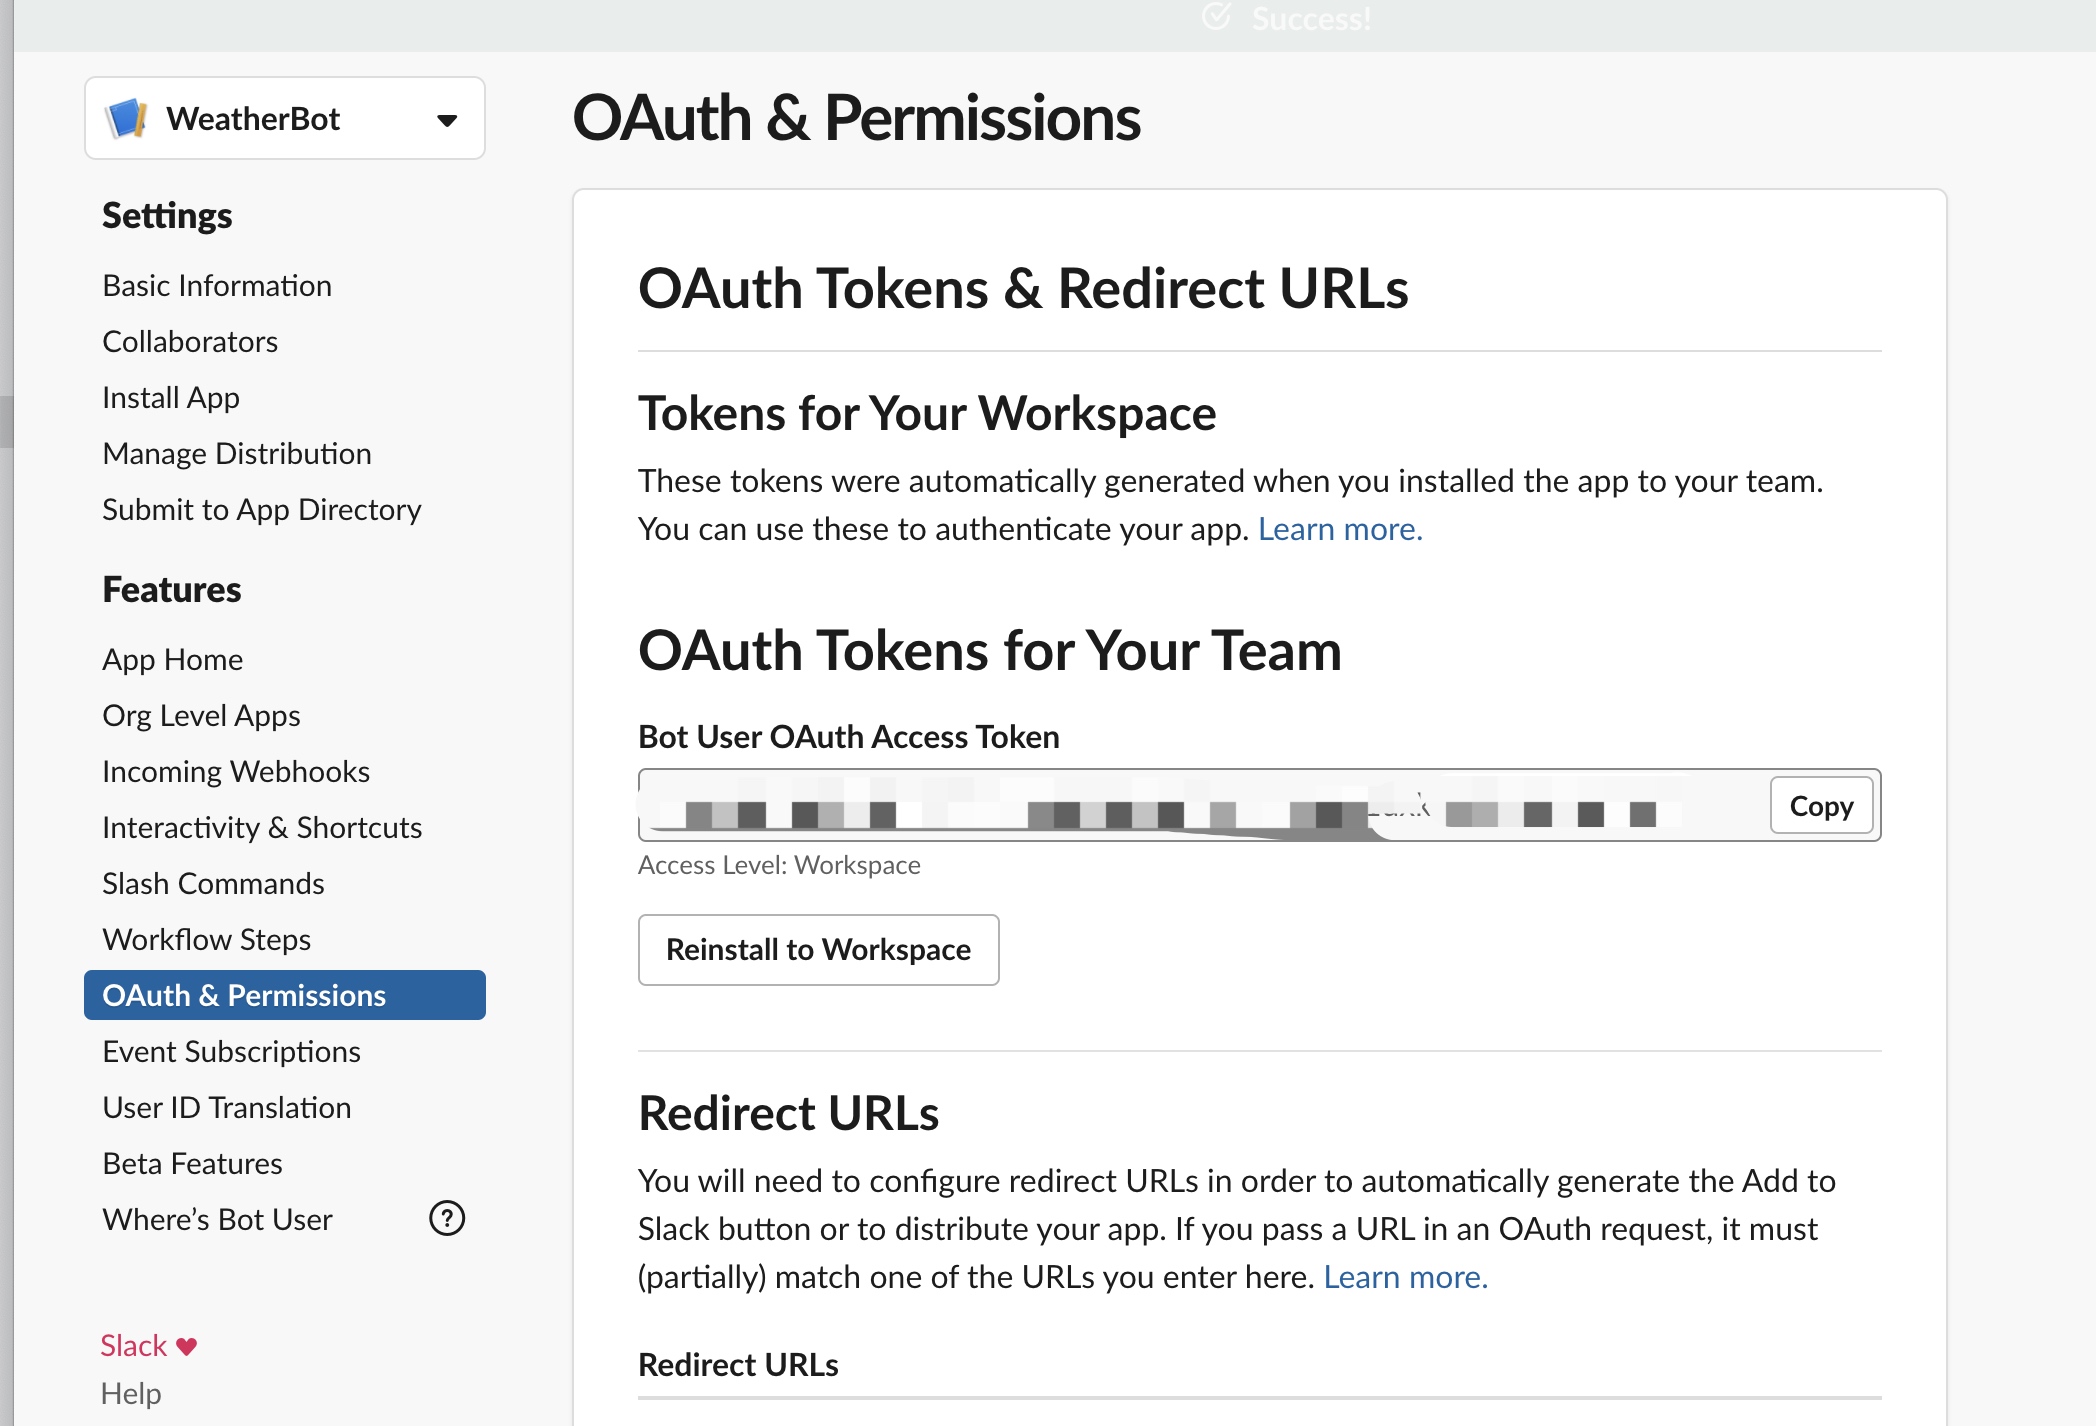The width and height of the screenshot is (2096, 1426).
Task: Open the Help link at bottom
Action: coord(131,1393)
